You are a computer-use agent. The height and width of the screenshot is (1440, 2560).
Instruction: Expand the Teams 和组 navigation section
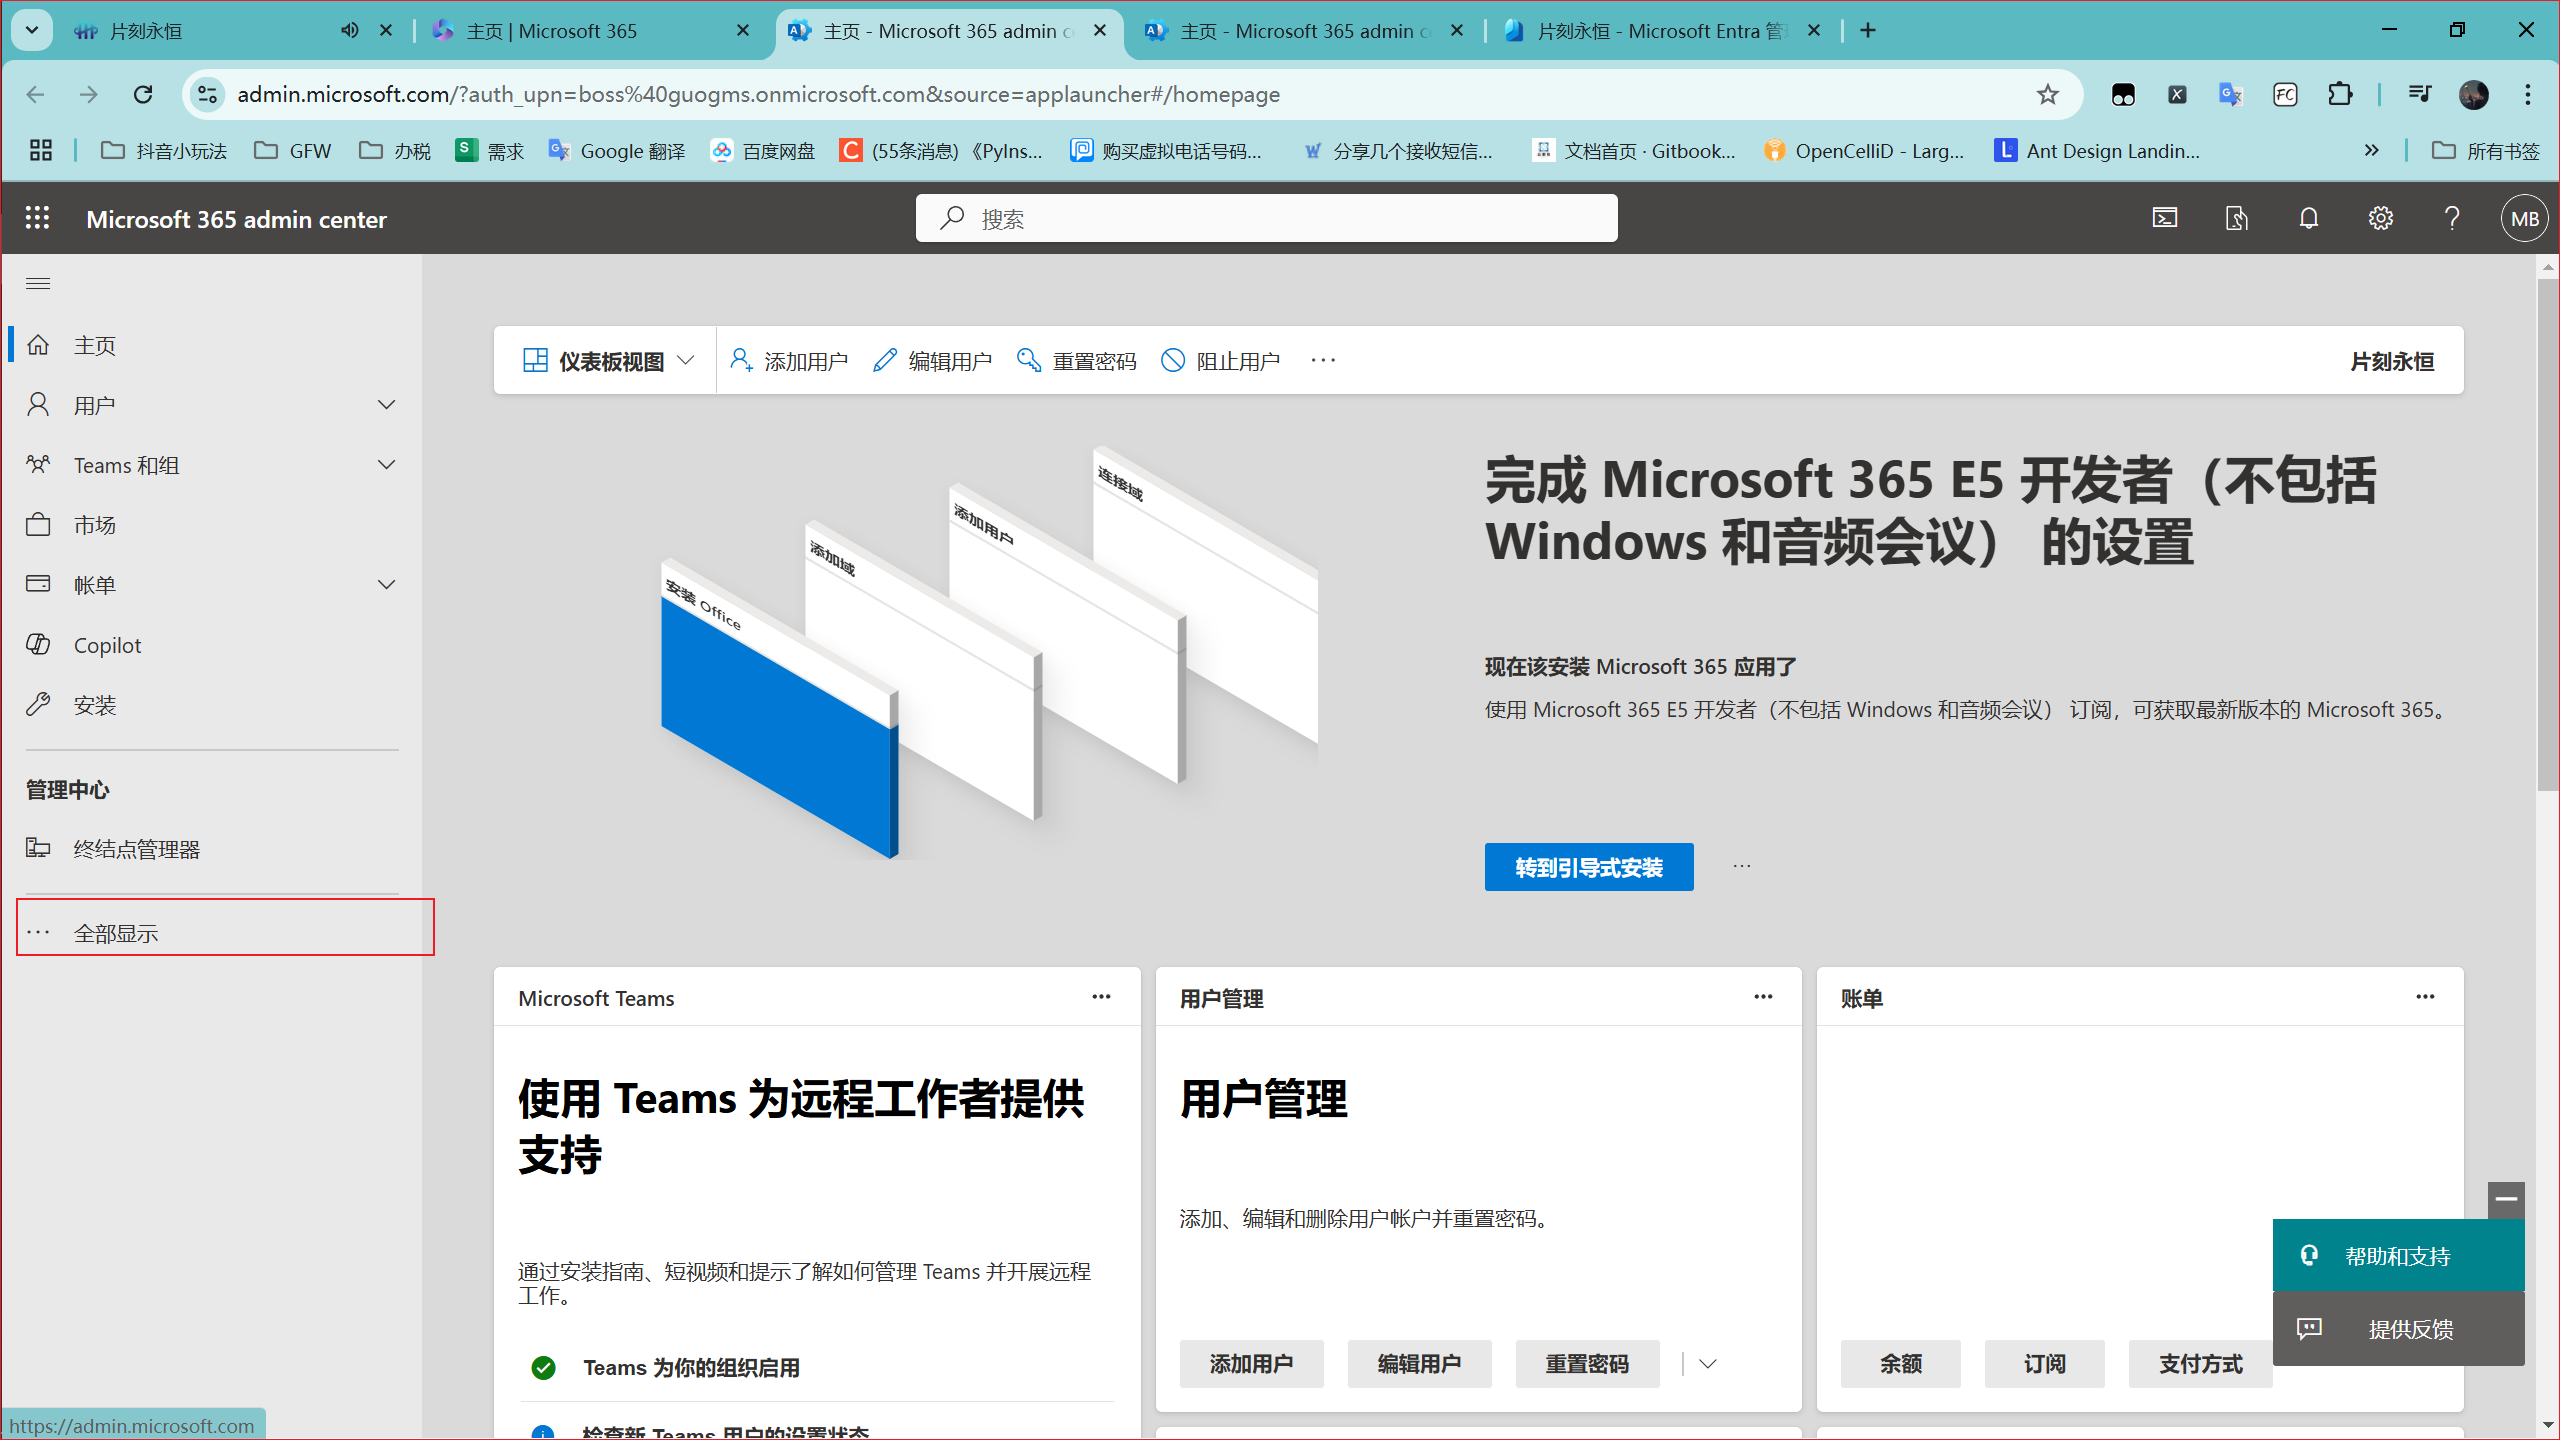click(x=387, y=464)
